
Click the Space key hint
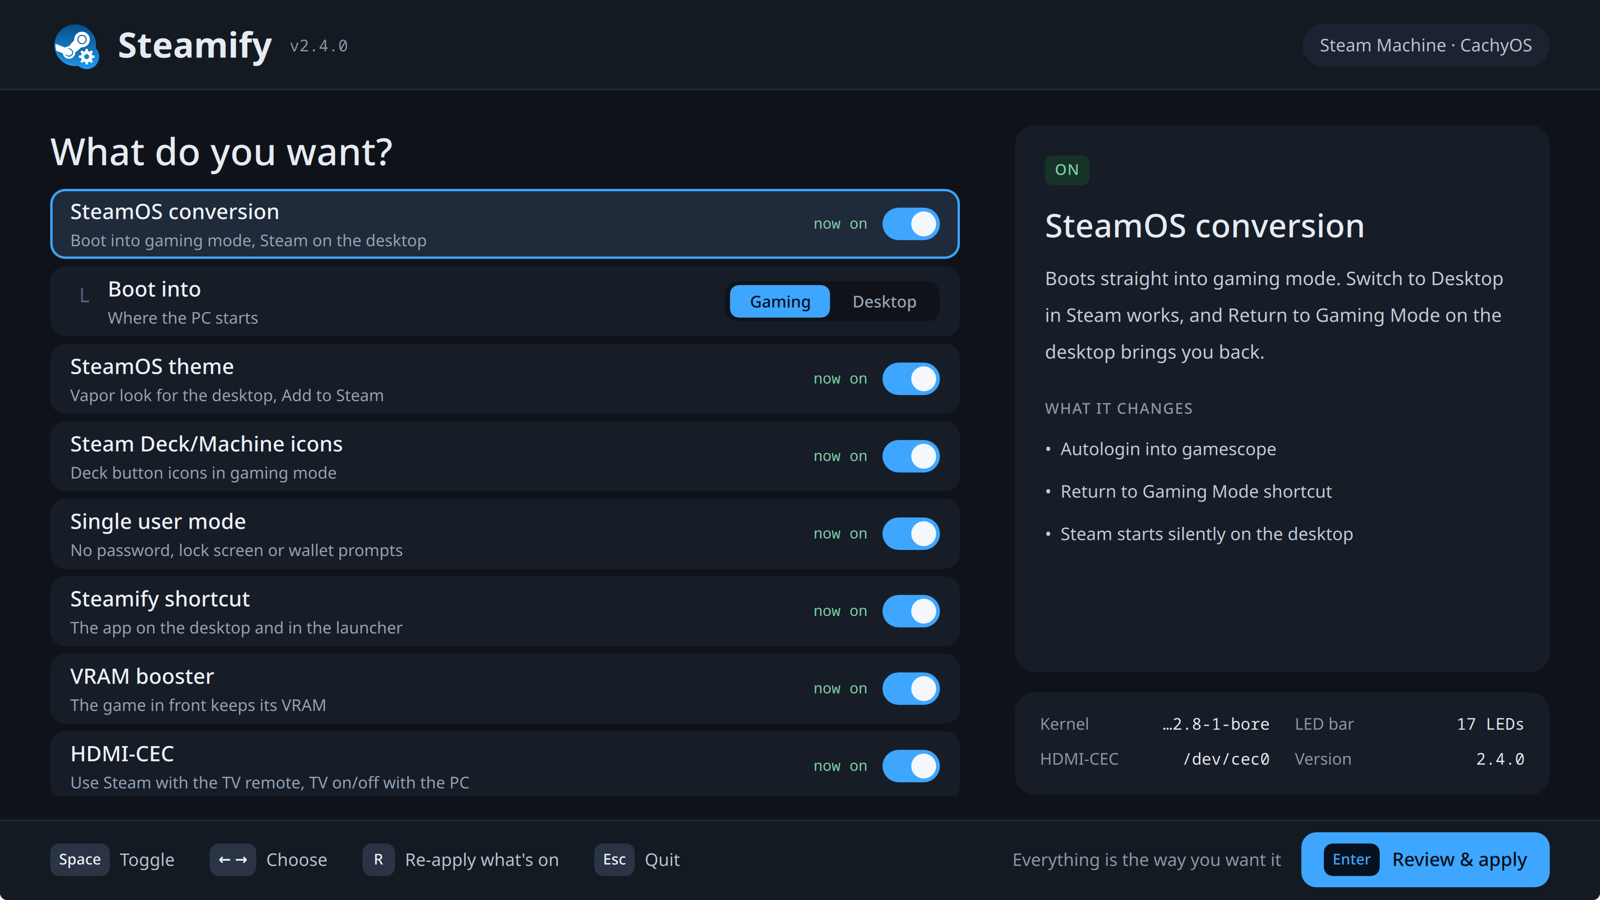click(80, 860)
